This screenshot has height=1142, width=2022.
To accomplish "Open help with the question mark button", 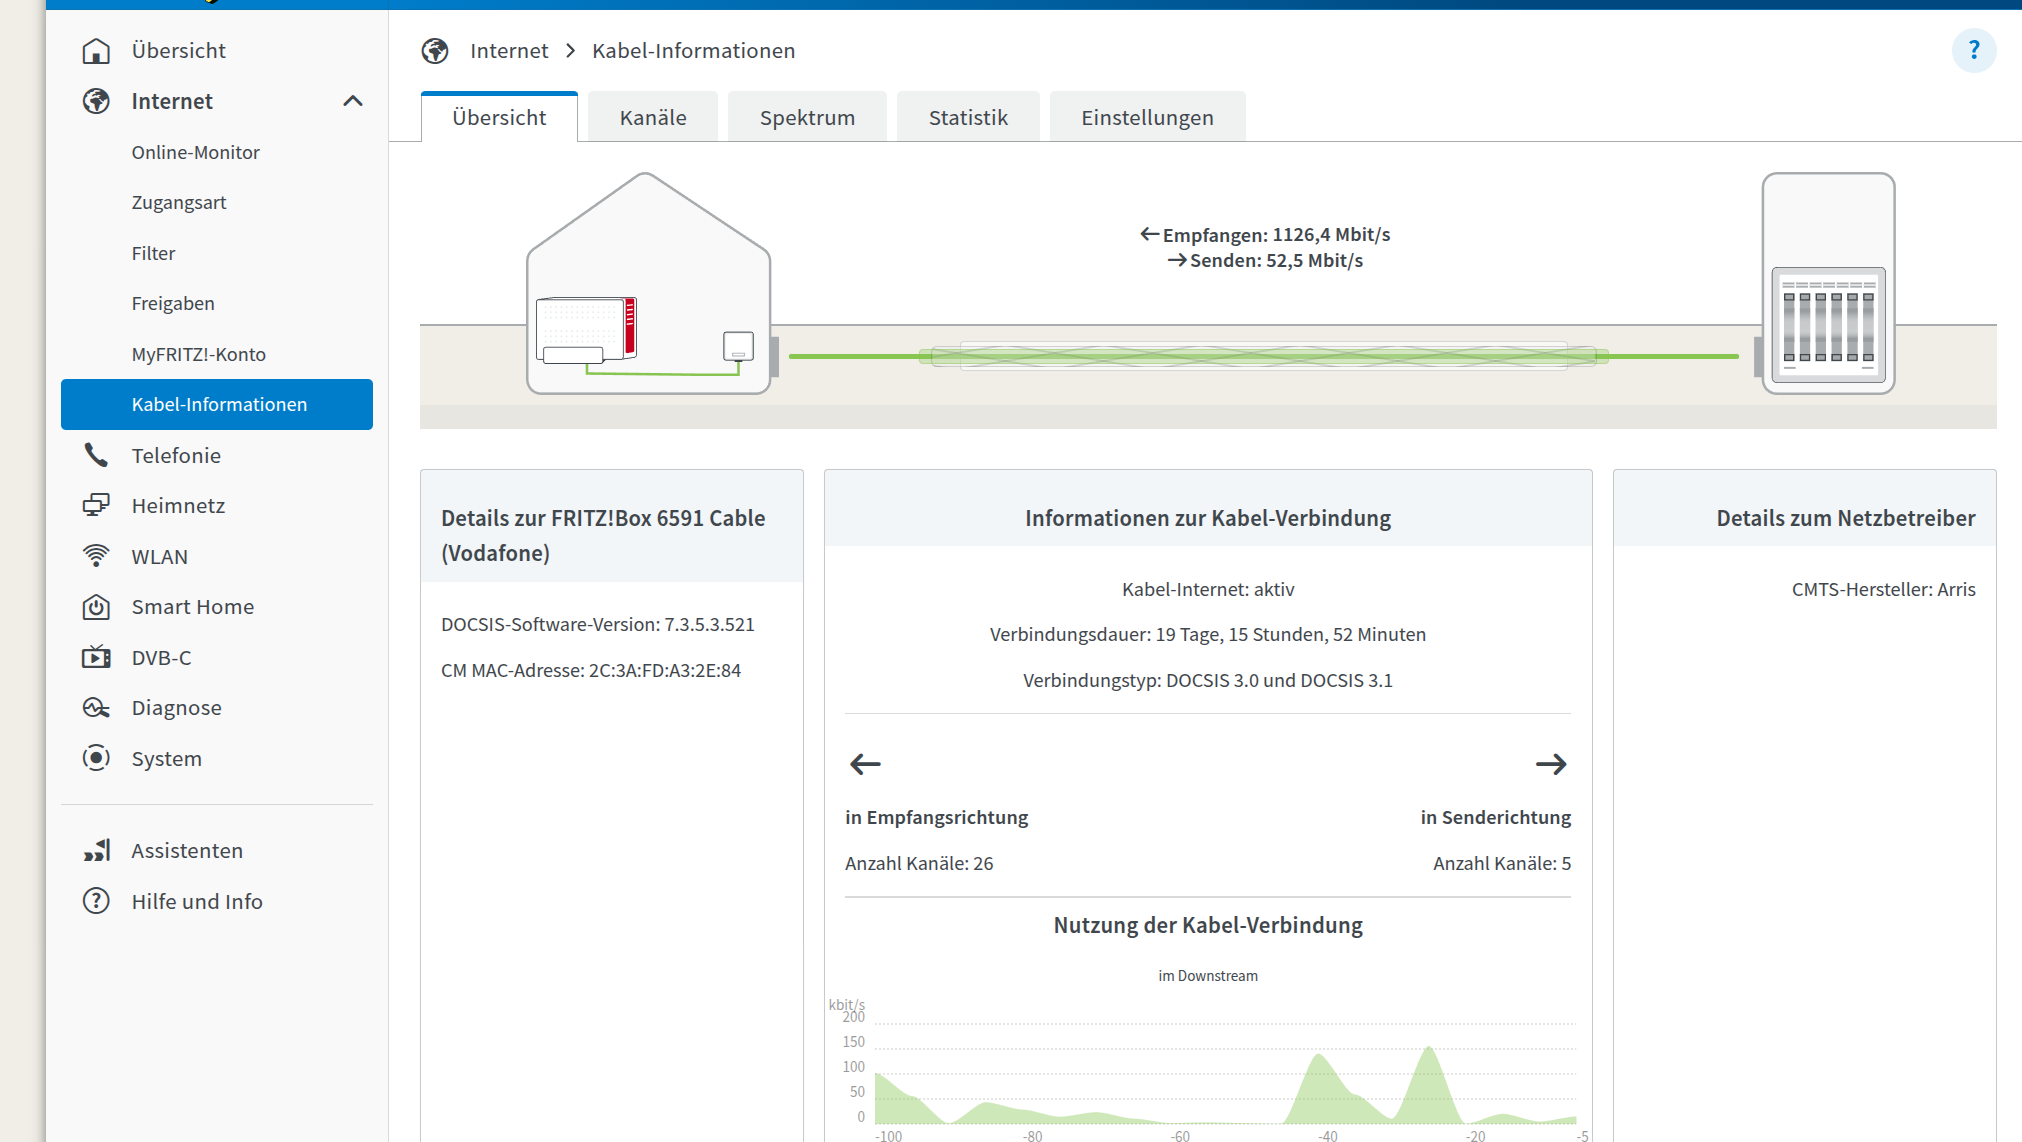I will tap(1973, 50).
